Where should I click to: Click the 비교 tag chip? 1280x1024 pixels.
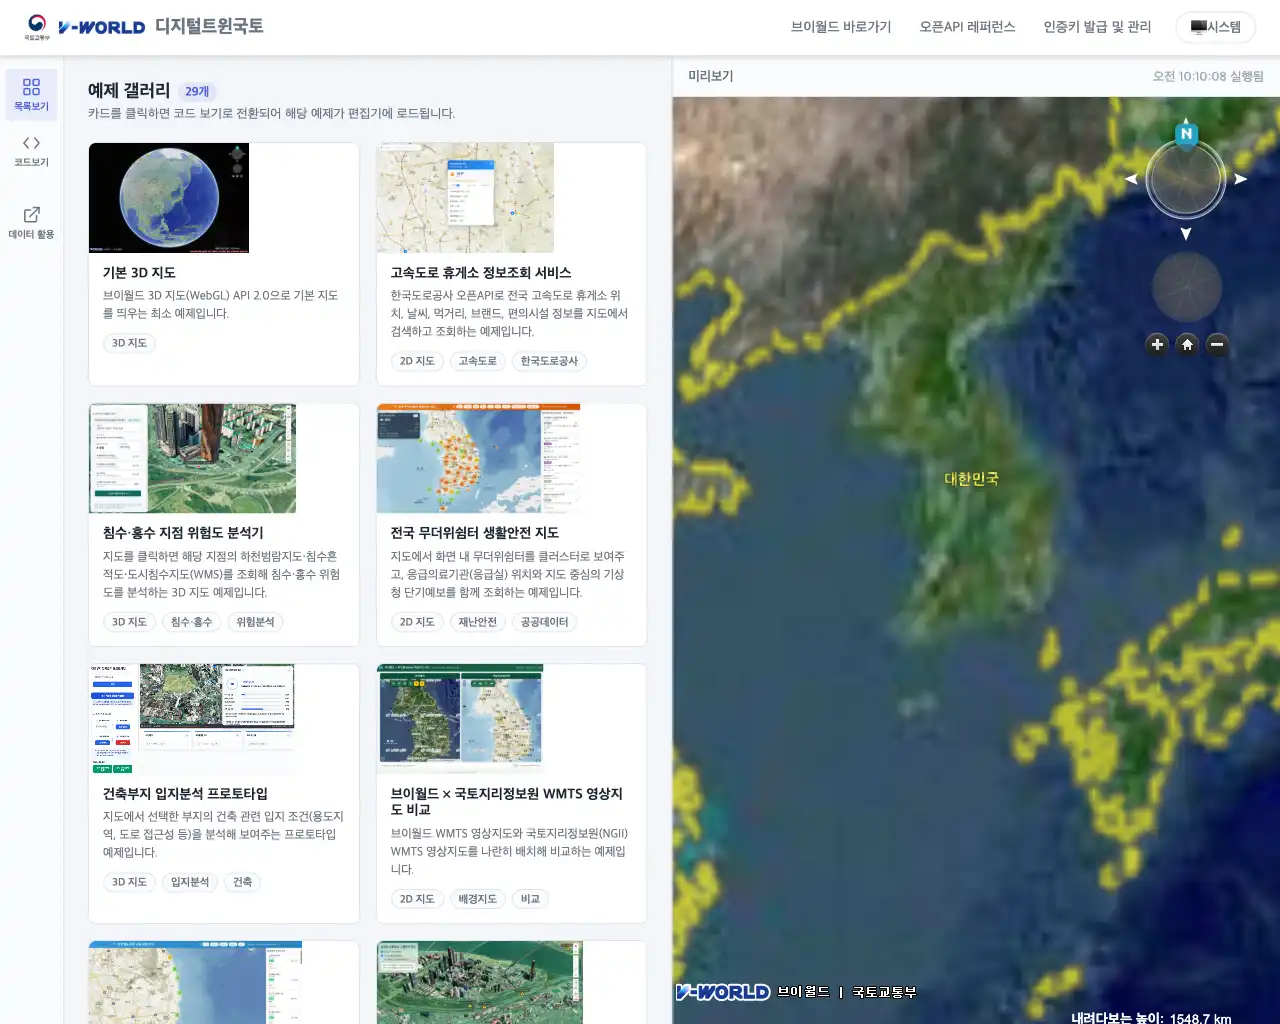click(x=530, y=899)
